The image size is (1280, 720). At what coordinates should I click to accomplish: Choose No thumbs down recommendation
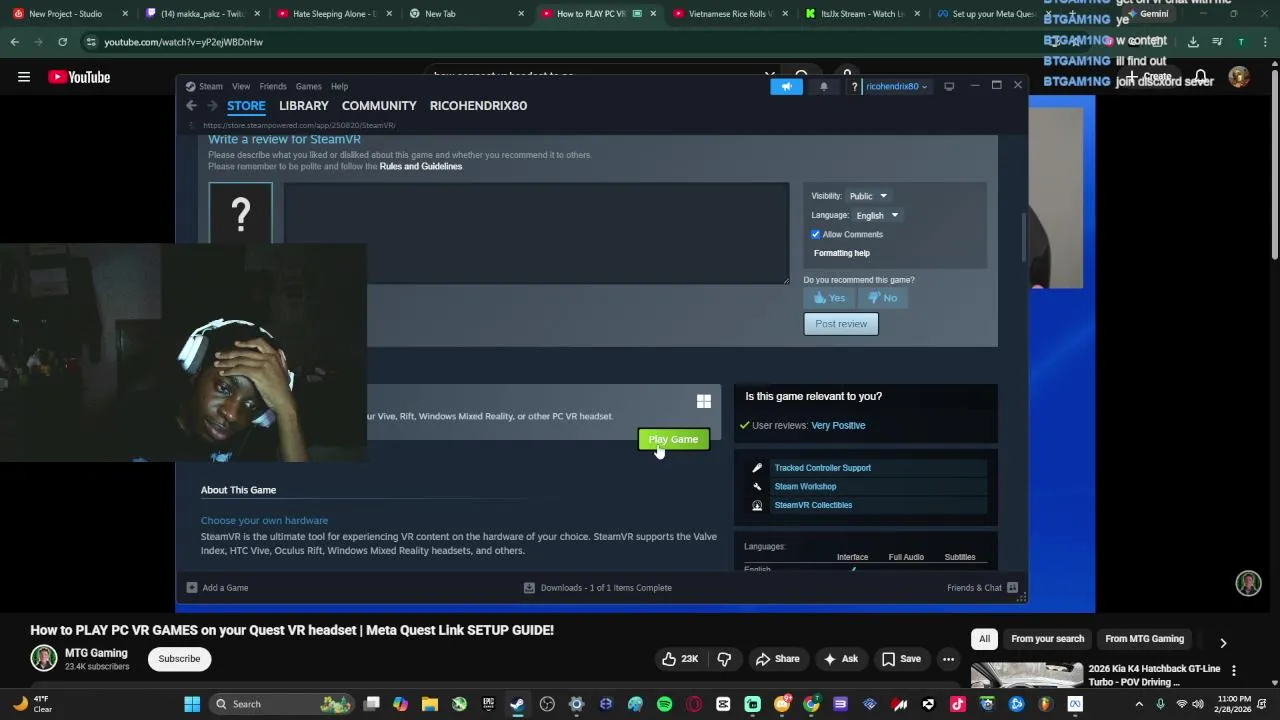pos(882,298)
